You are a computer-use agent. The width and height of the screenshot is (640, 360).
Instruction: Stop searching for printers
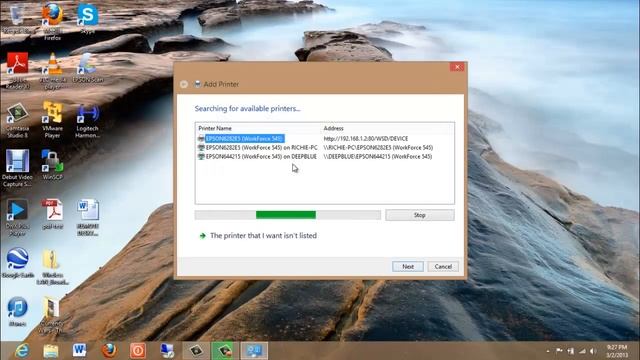(420, 215)
